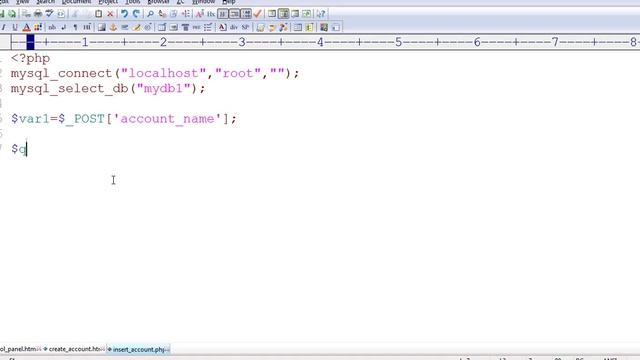Place cursor after $q on last line
This screenshot has height=360, width=640.
click(27, 149)
